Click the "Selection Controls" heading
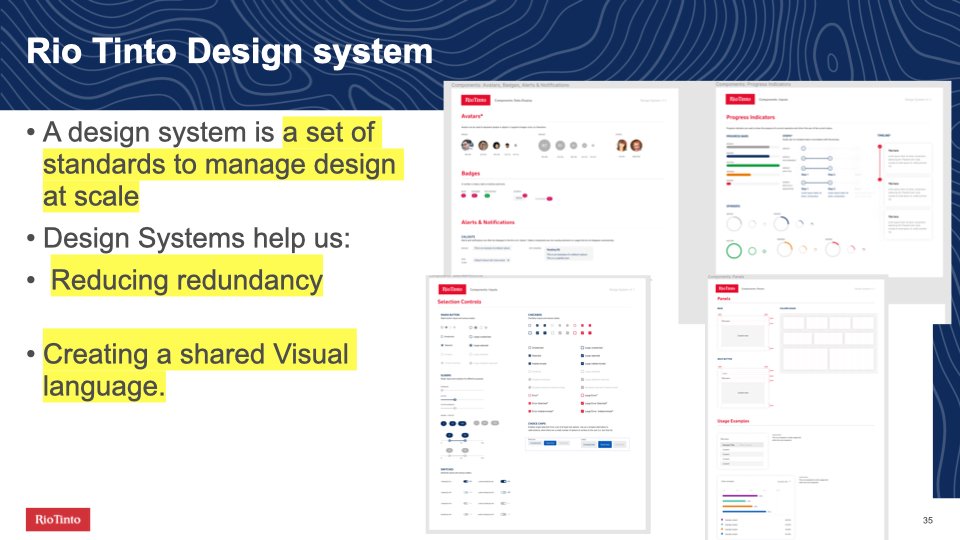 (x=459, y=302)
